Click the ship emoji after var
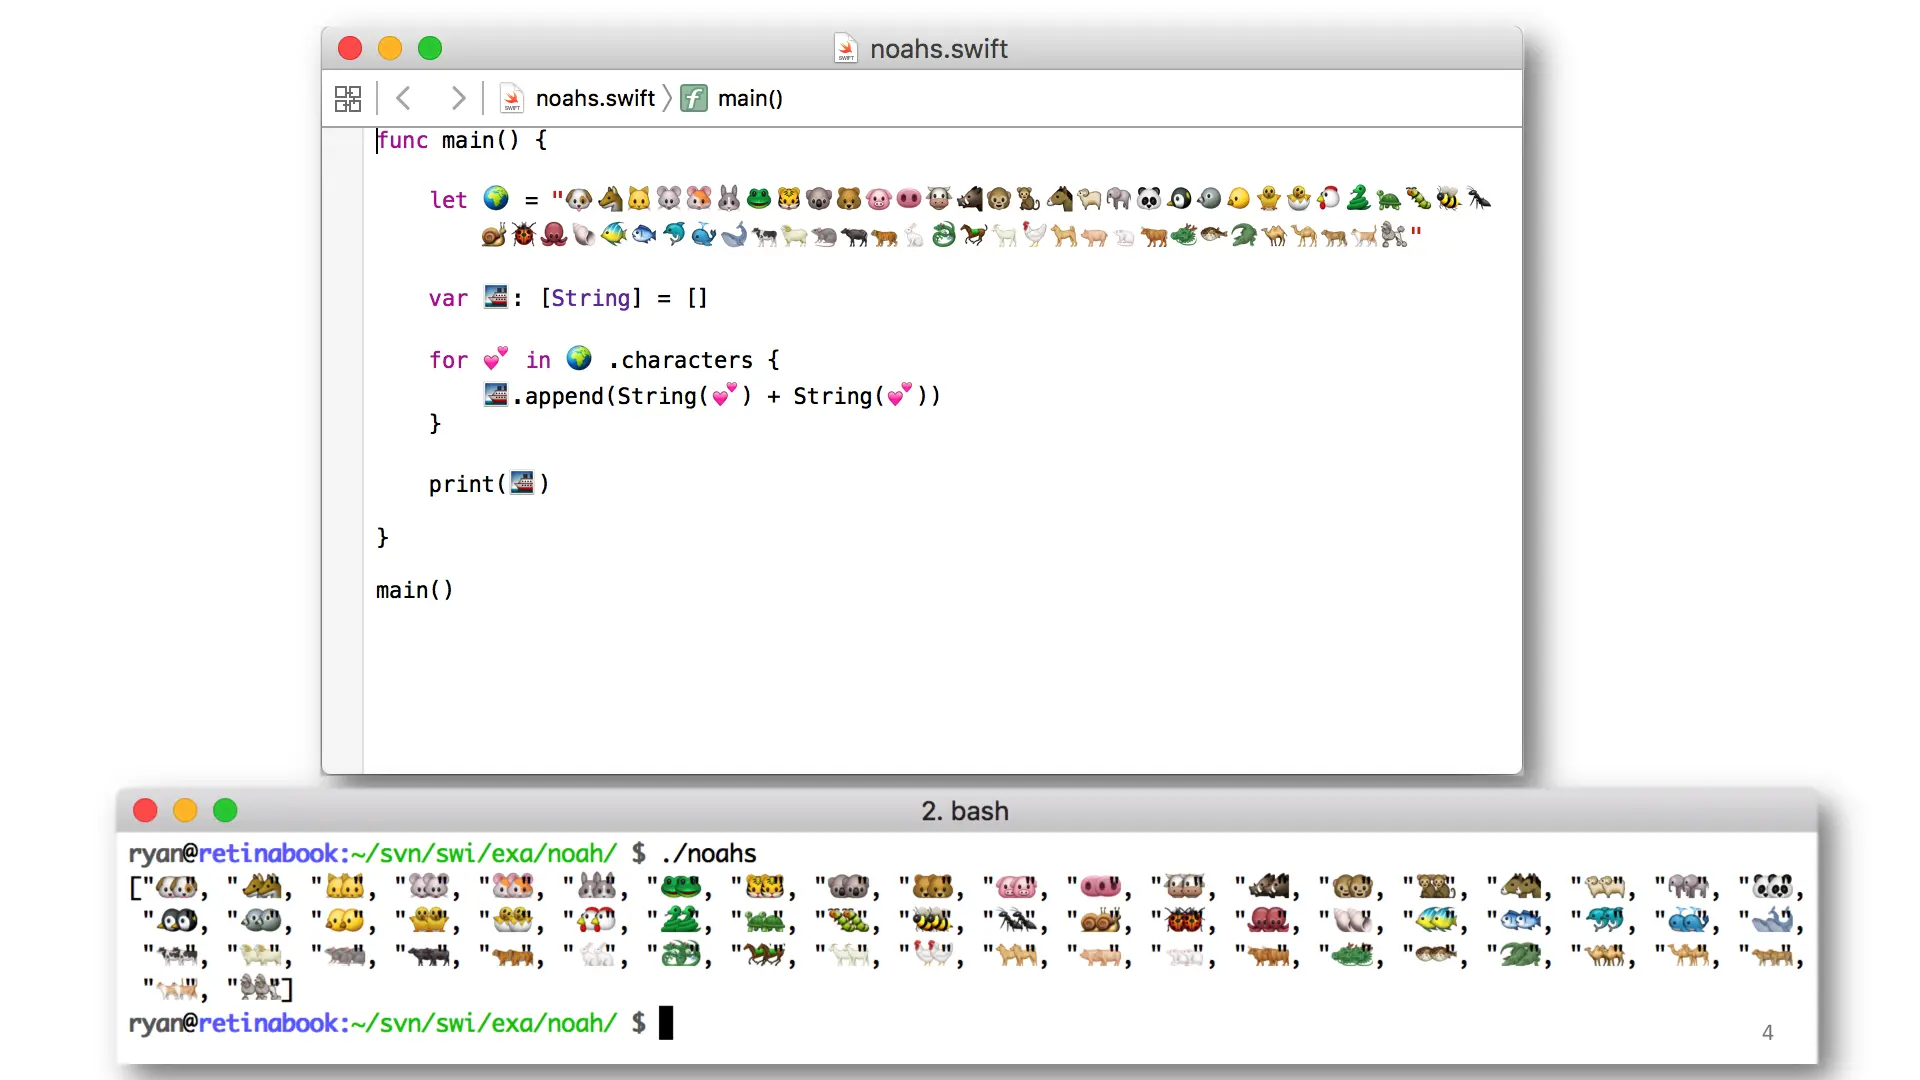This screenshot has height=1080, width=1920. 496,297
